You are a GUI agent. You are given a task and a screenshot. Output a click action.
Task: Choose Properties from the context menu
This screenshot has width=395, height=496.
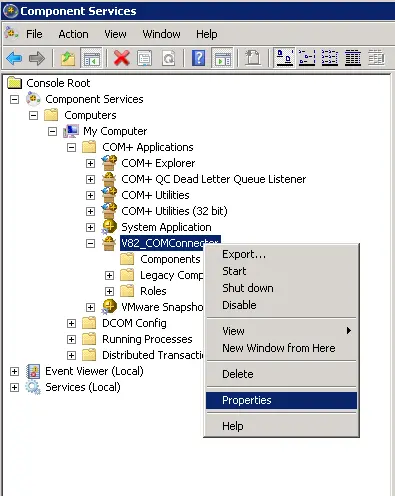[281, 400]
